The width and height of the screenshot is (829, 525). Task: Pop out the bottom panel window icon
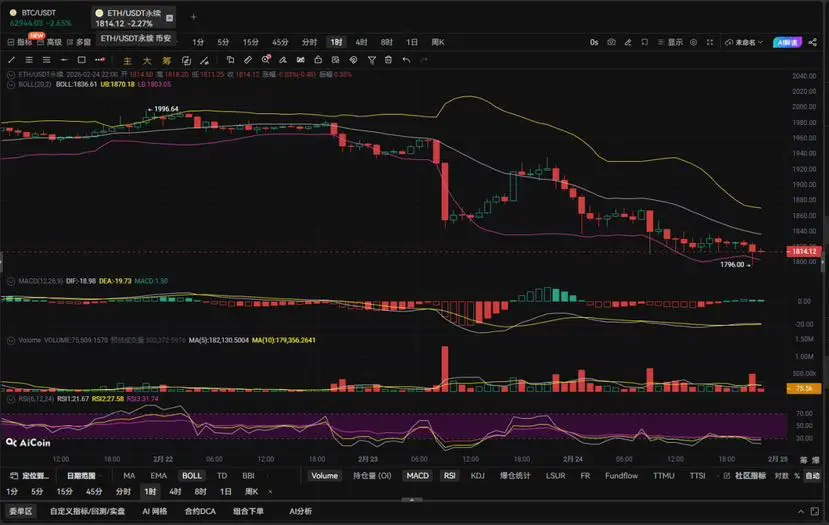click(815, 511)
